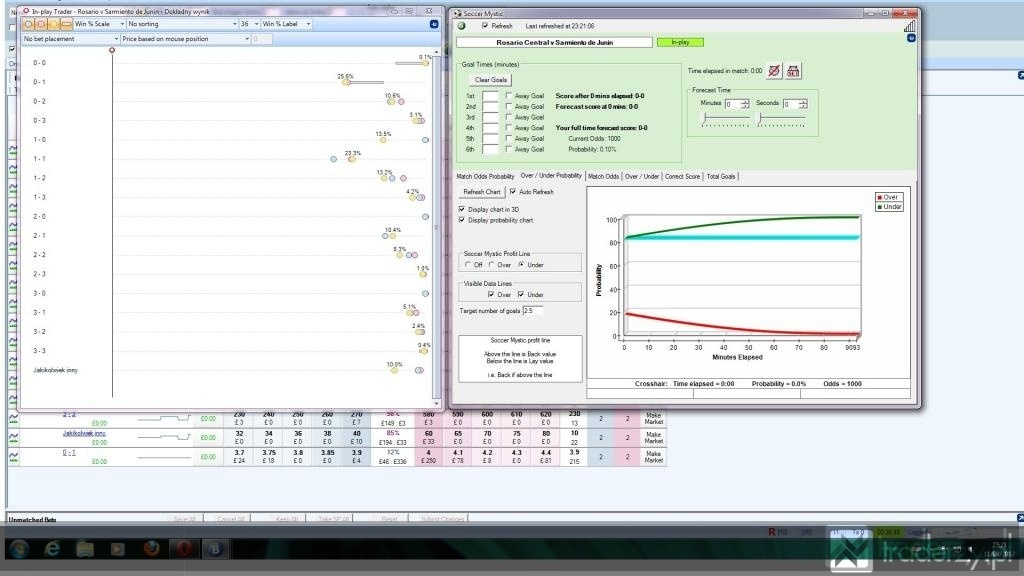Screen dimensions: 1024x576
Task: Tick the 2nd Away Goal checkbox
Action: point(509,106)
